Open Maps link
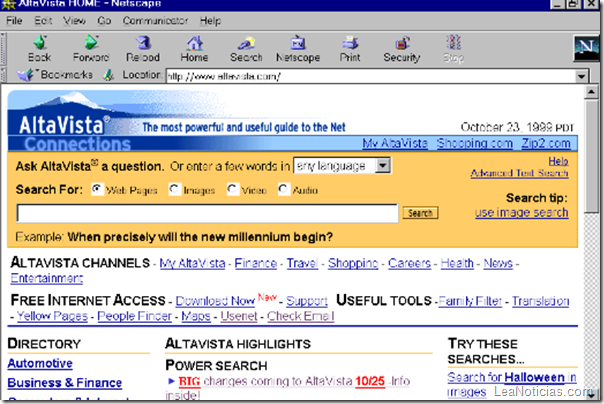 pyautogui.click(x=196, y=316)
